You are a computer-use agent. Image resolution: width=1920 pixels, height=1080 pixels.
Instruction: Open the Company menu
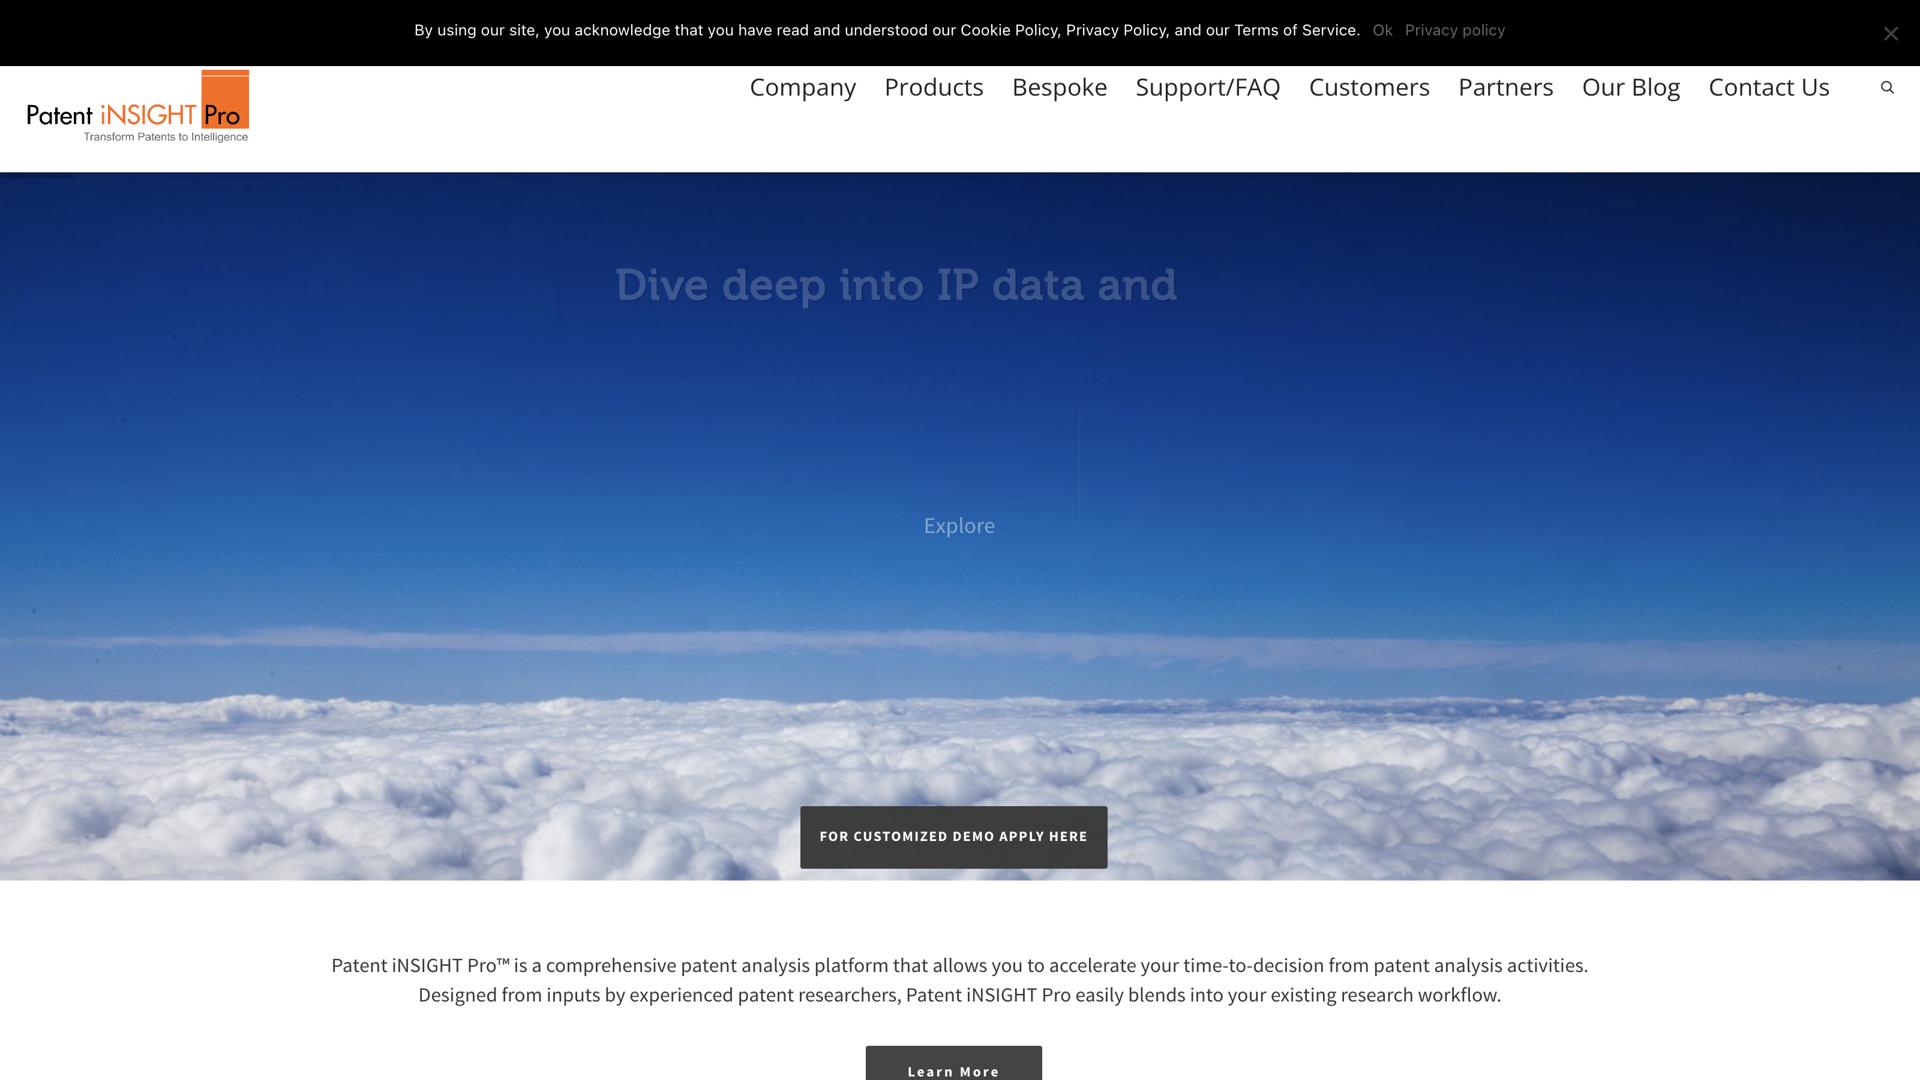tap(801, 88)
